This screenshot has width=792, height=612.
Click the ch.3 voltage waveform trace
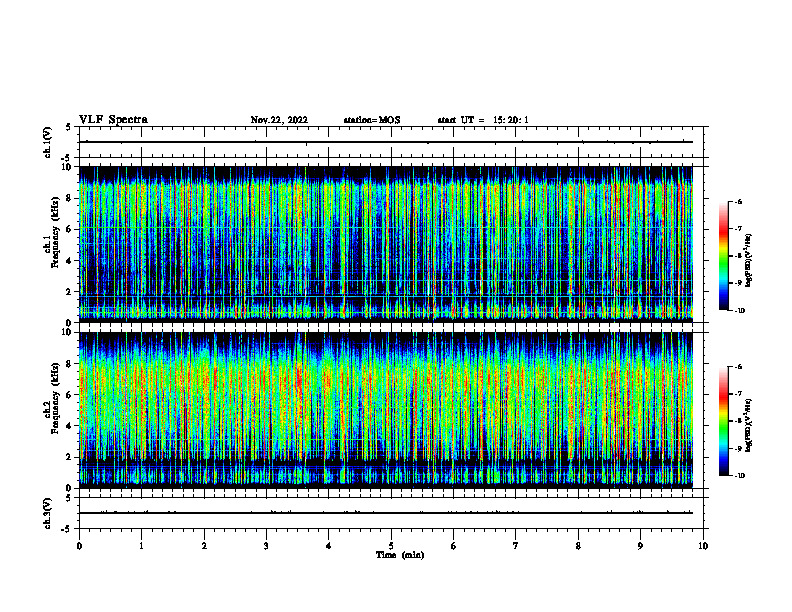click(x=386, y=513)
